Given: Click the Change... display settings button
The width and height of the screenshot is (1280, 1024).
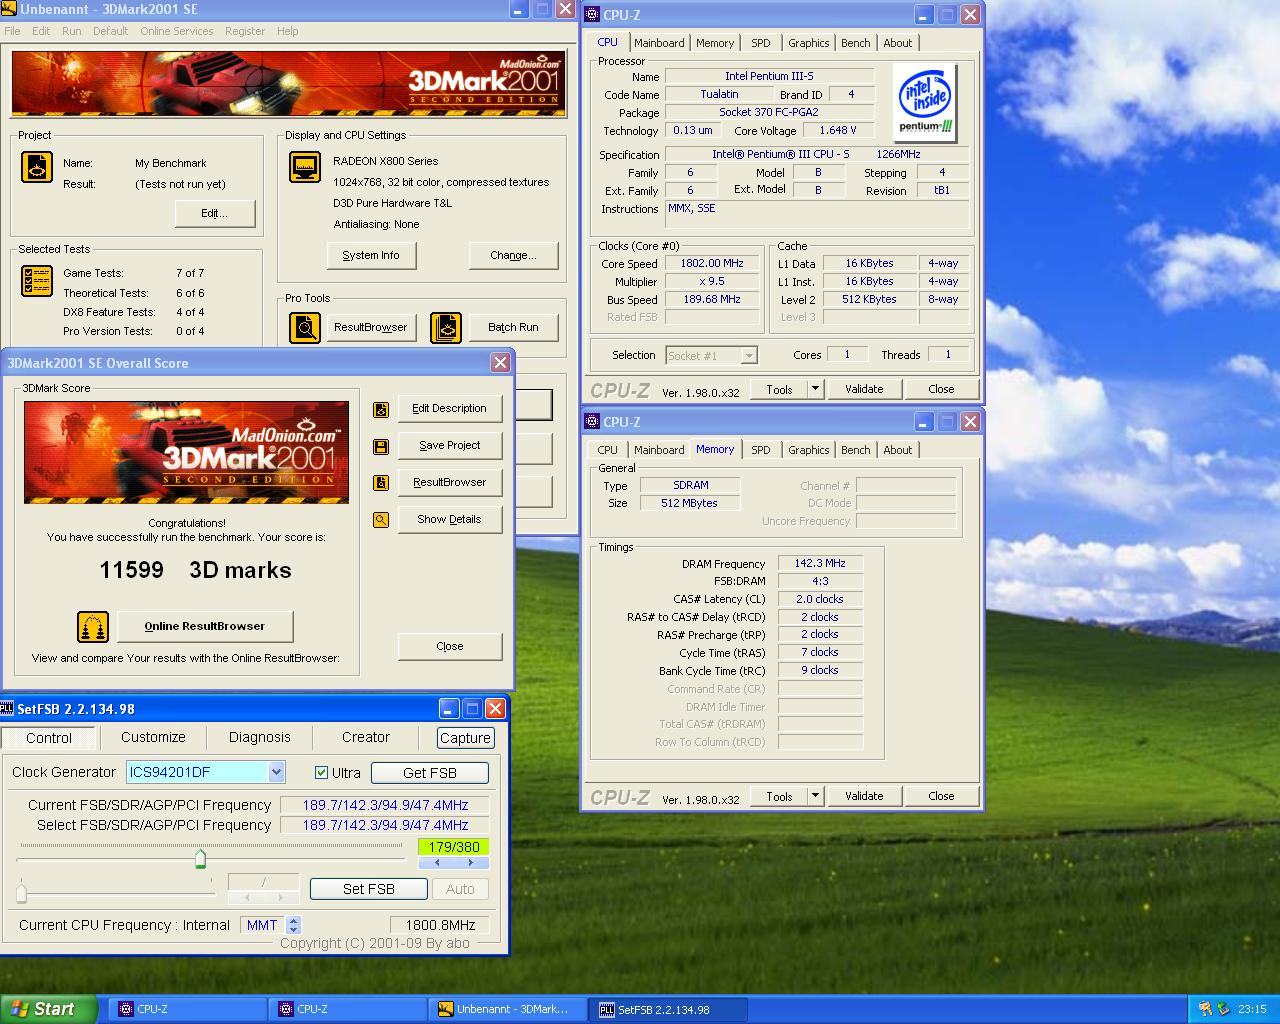Looking at the screenshot, I should click(x=513, y=256).
